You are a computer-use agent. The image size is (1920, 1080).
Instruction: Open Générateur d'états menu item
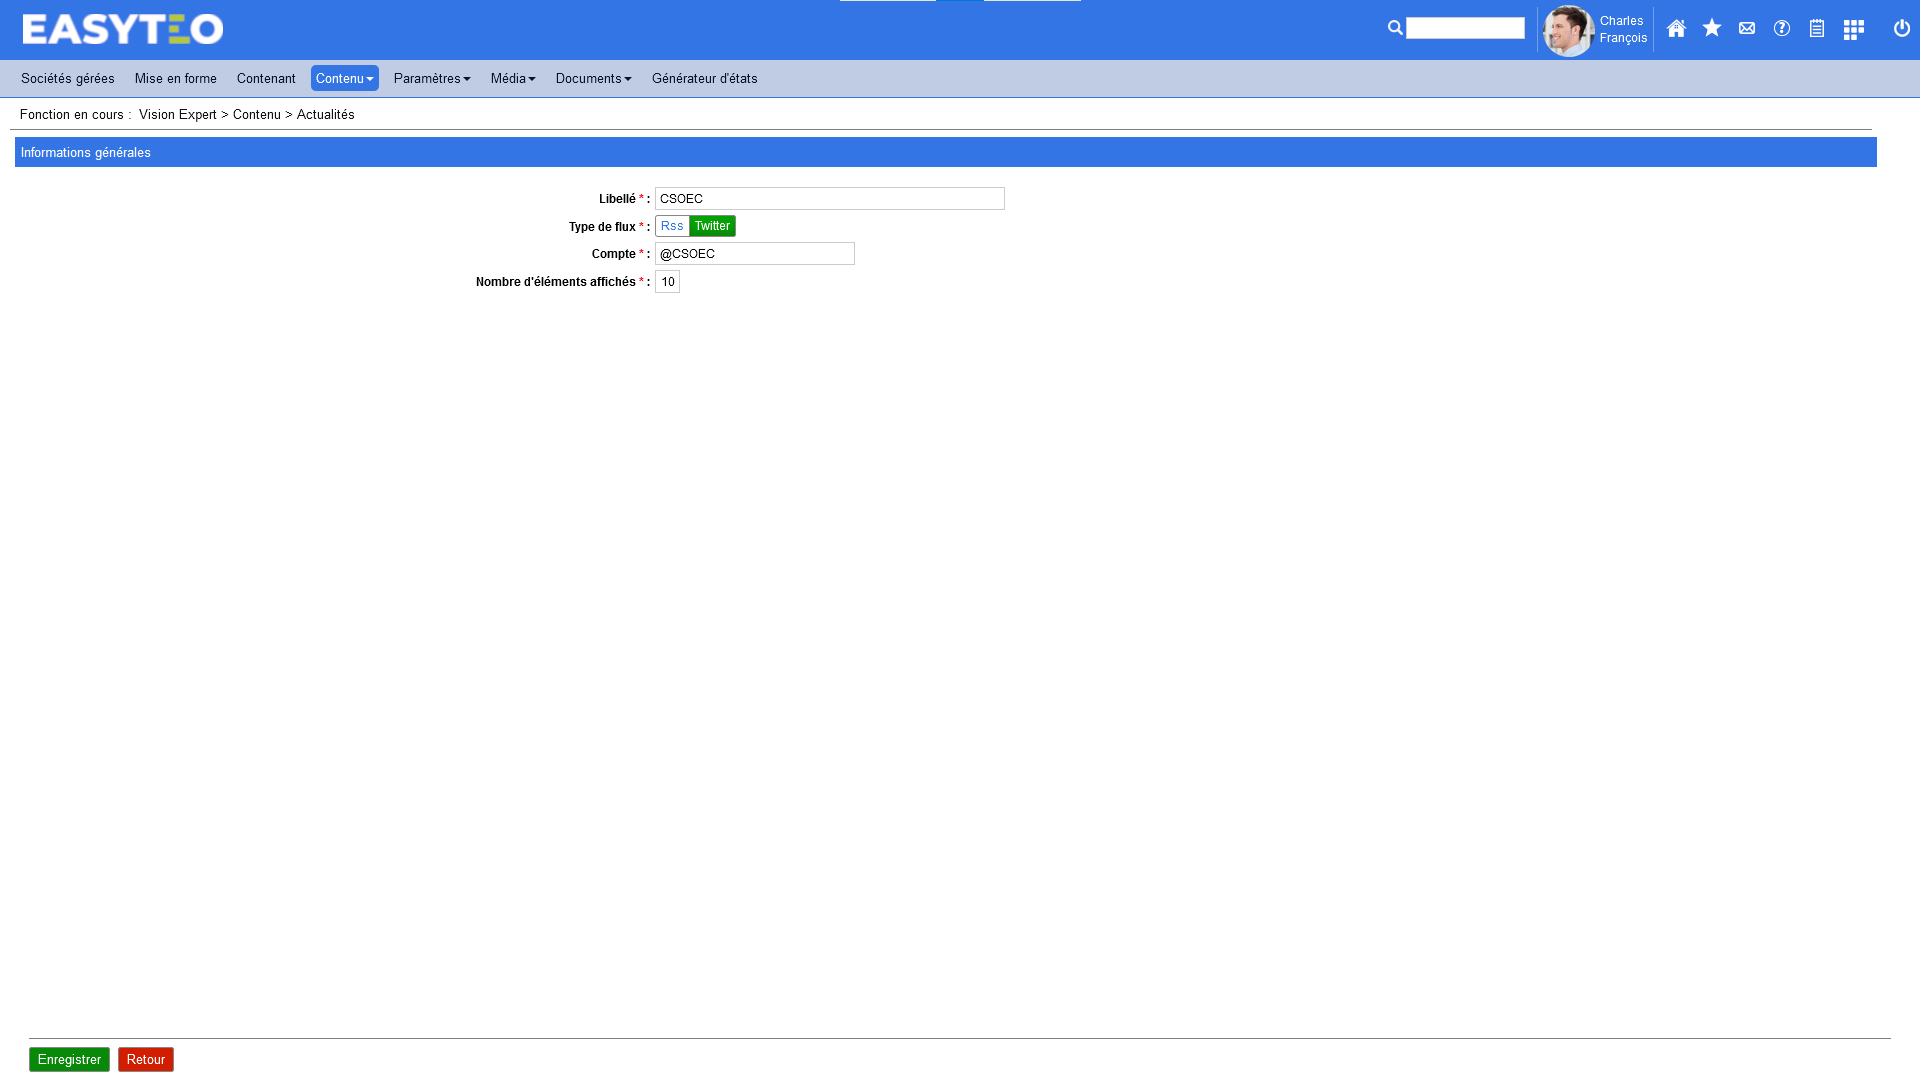click(704, 79)
